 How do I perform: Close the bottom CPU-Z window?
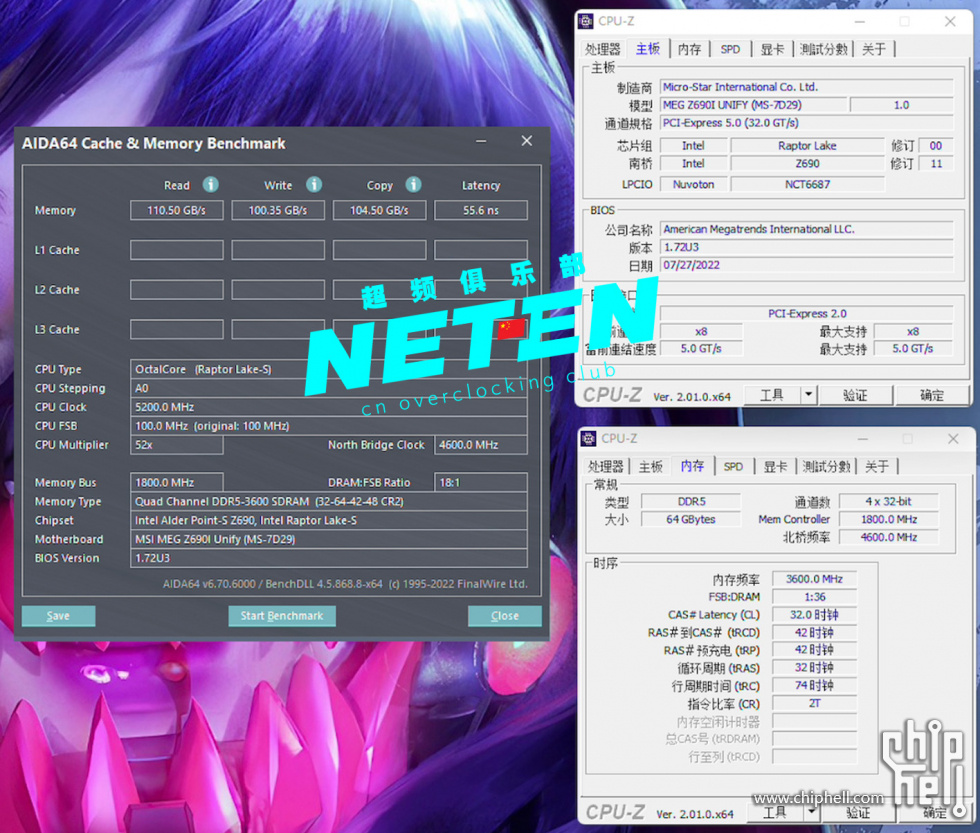tap(953, 439)
